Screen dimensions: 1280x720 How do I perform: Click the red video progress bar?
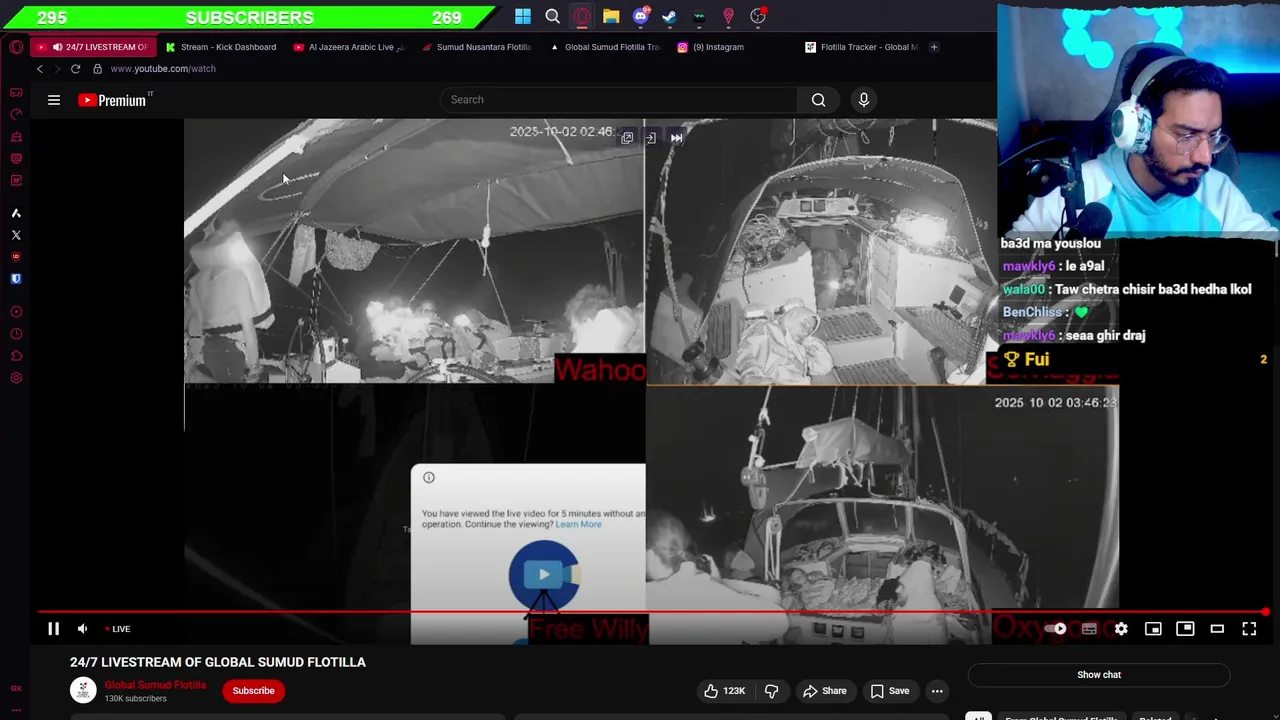point(652,612)
